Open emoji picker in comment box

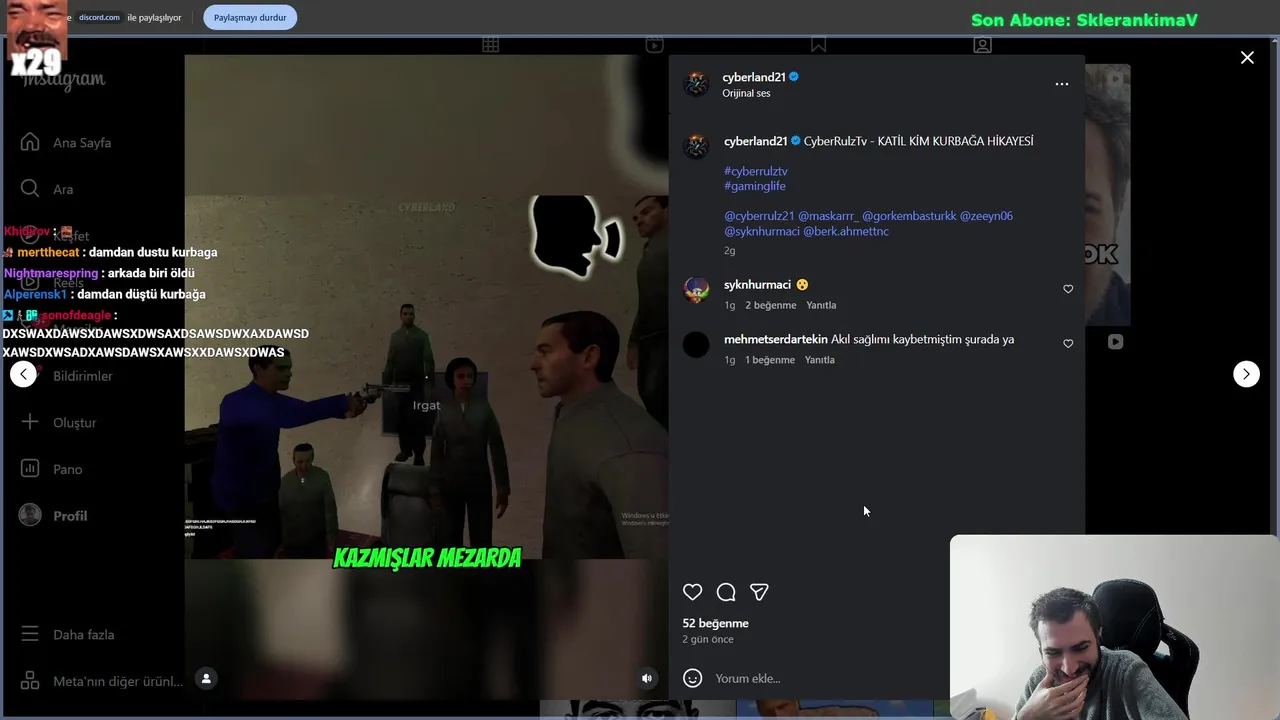[x=692, y=678]
